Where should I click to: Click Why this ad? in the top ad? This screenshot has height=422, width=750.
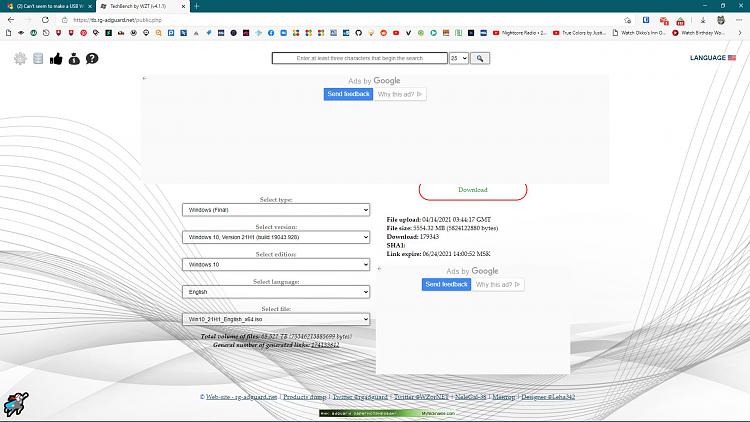click(400, 94)
